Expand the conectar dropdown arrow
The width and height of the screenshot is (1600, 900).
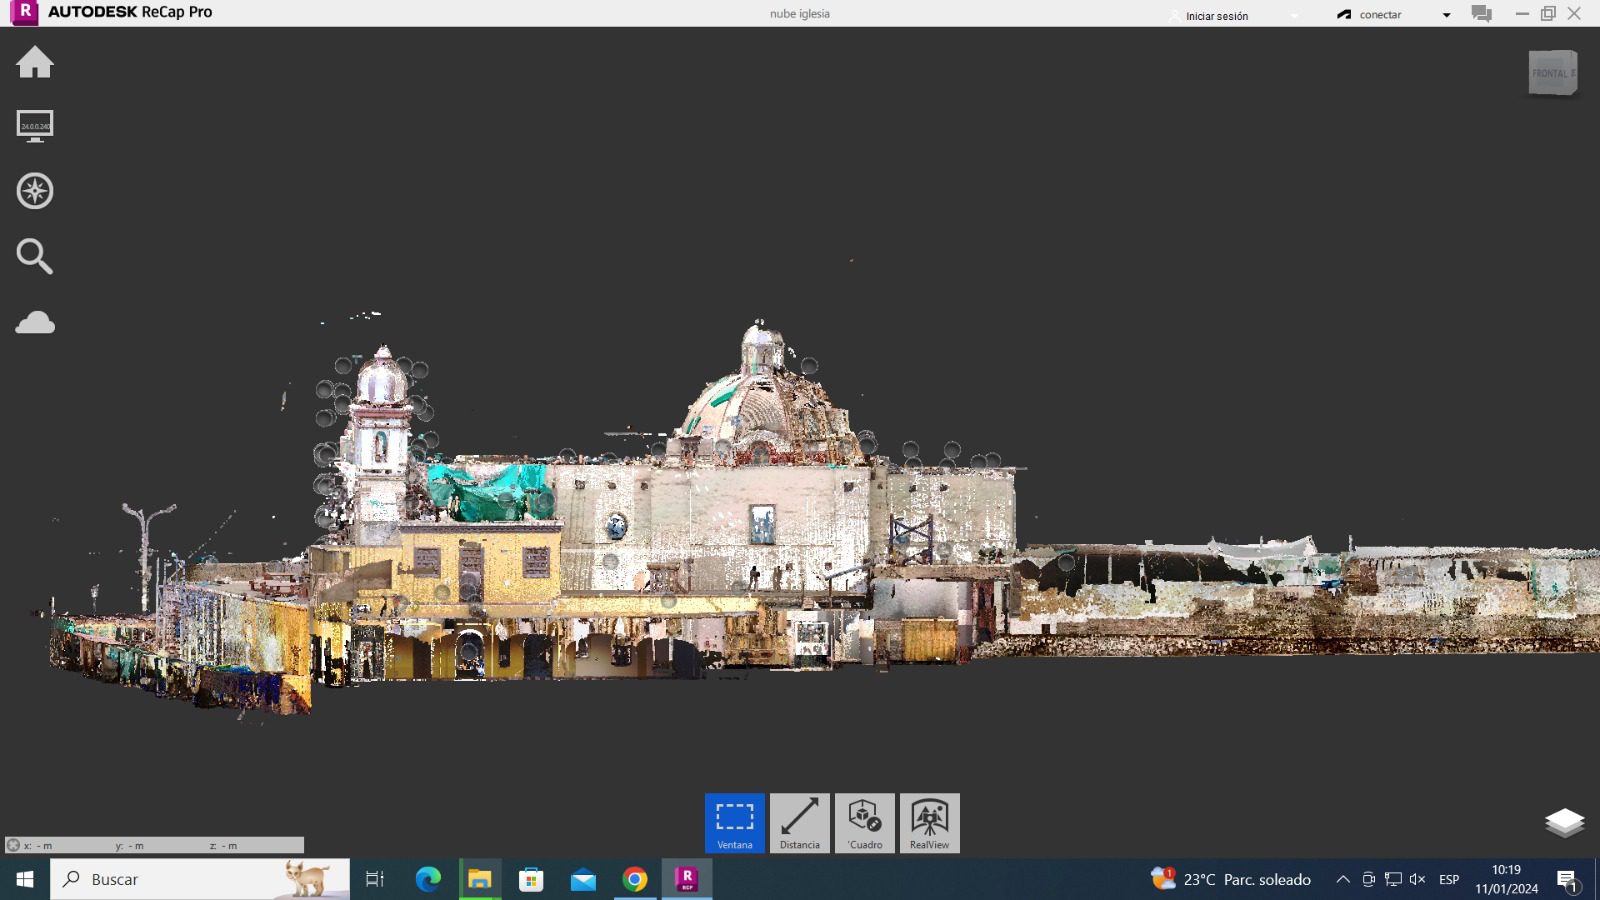[x=1446, y=15]
